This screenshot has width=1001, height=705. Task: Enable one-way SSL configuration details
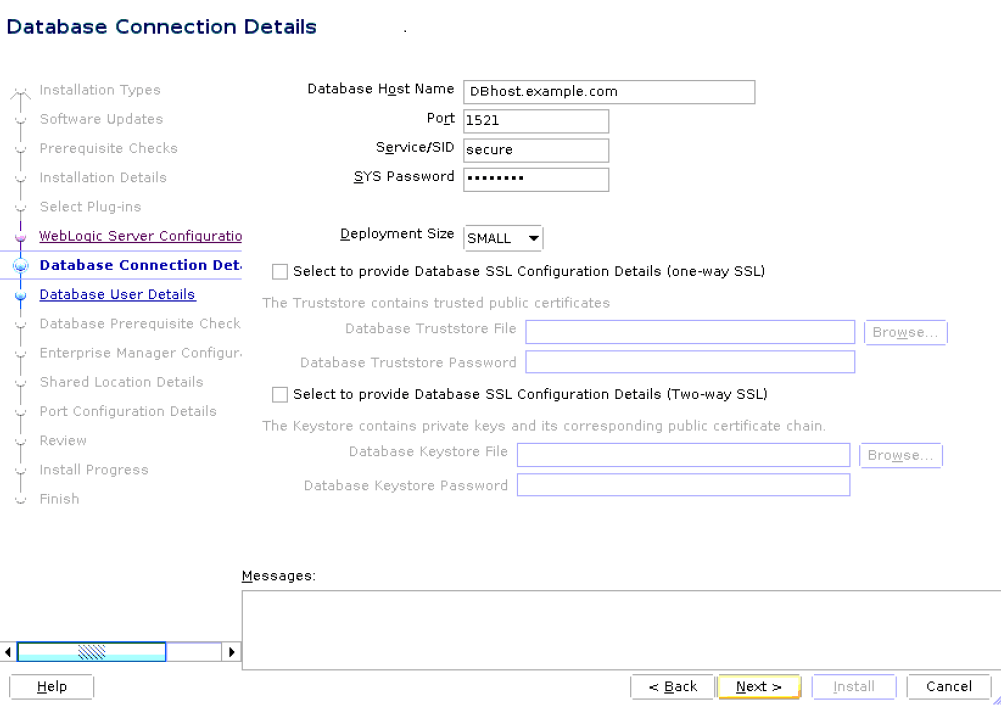(x=279, y=271)
